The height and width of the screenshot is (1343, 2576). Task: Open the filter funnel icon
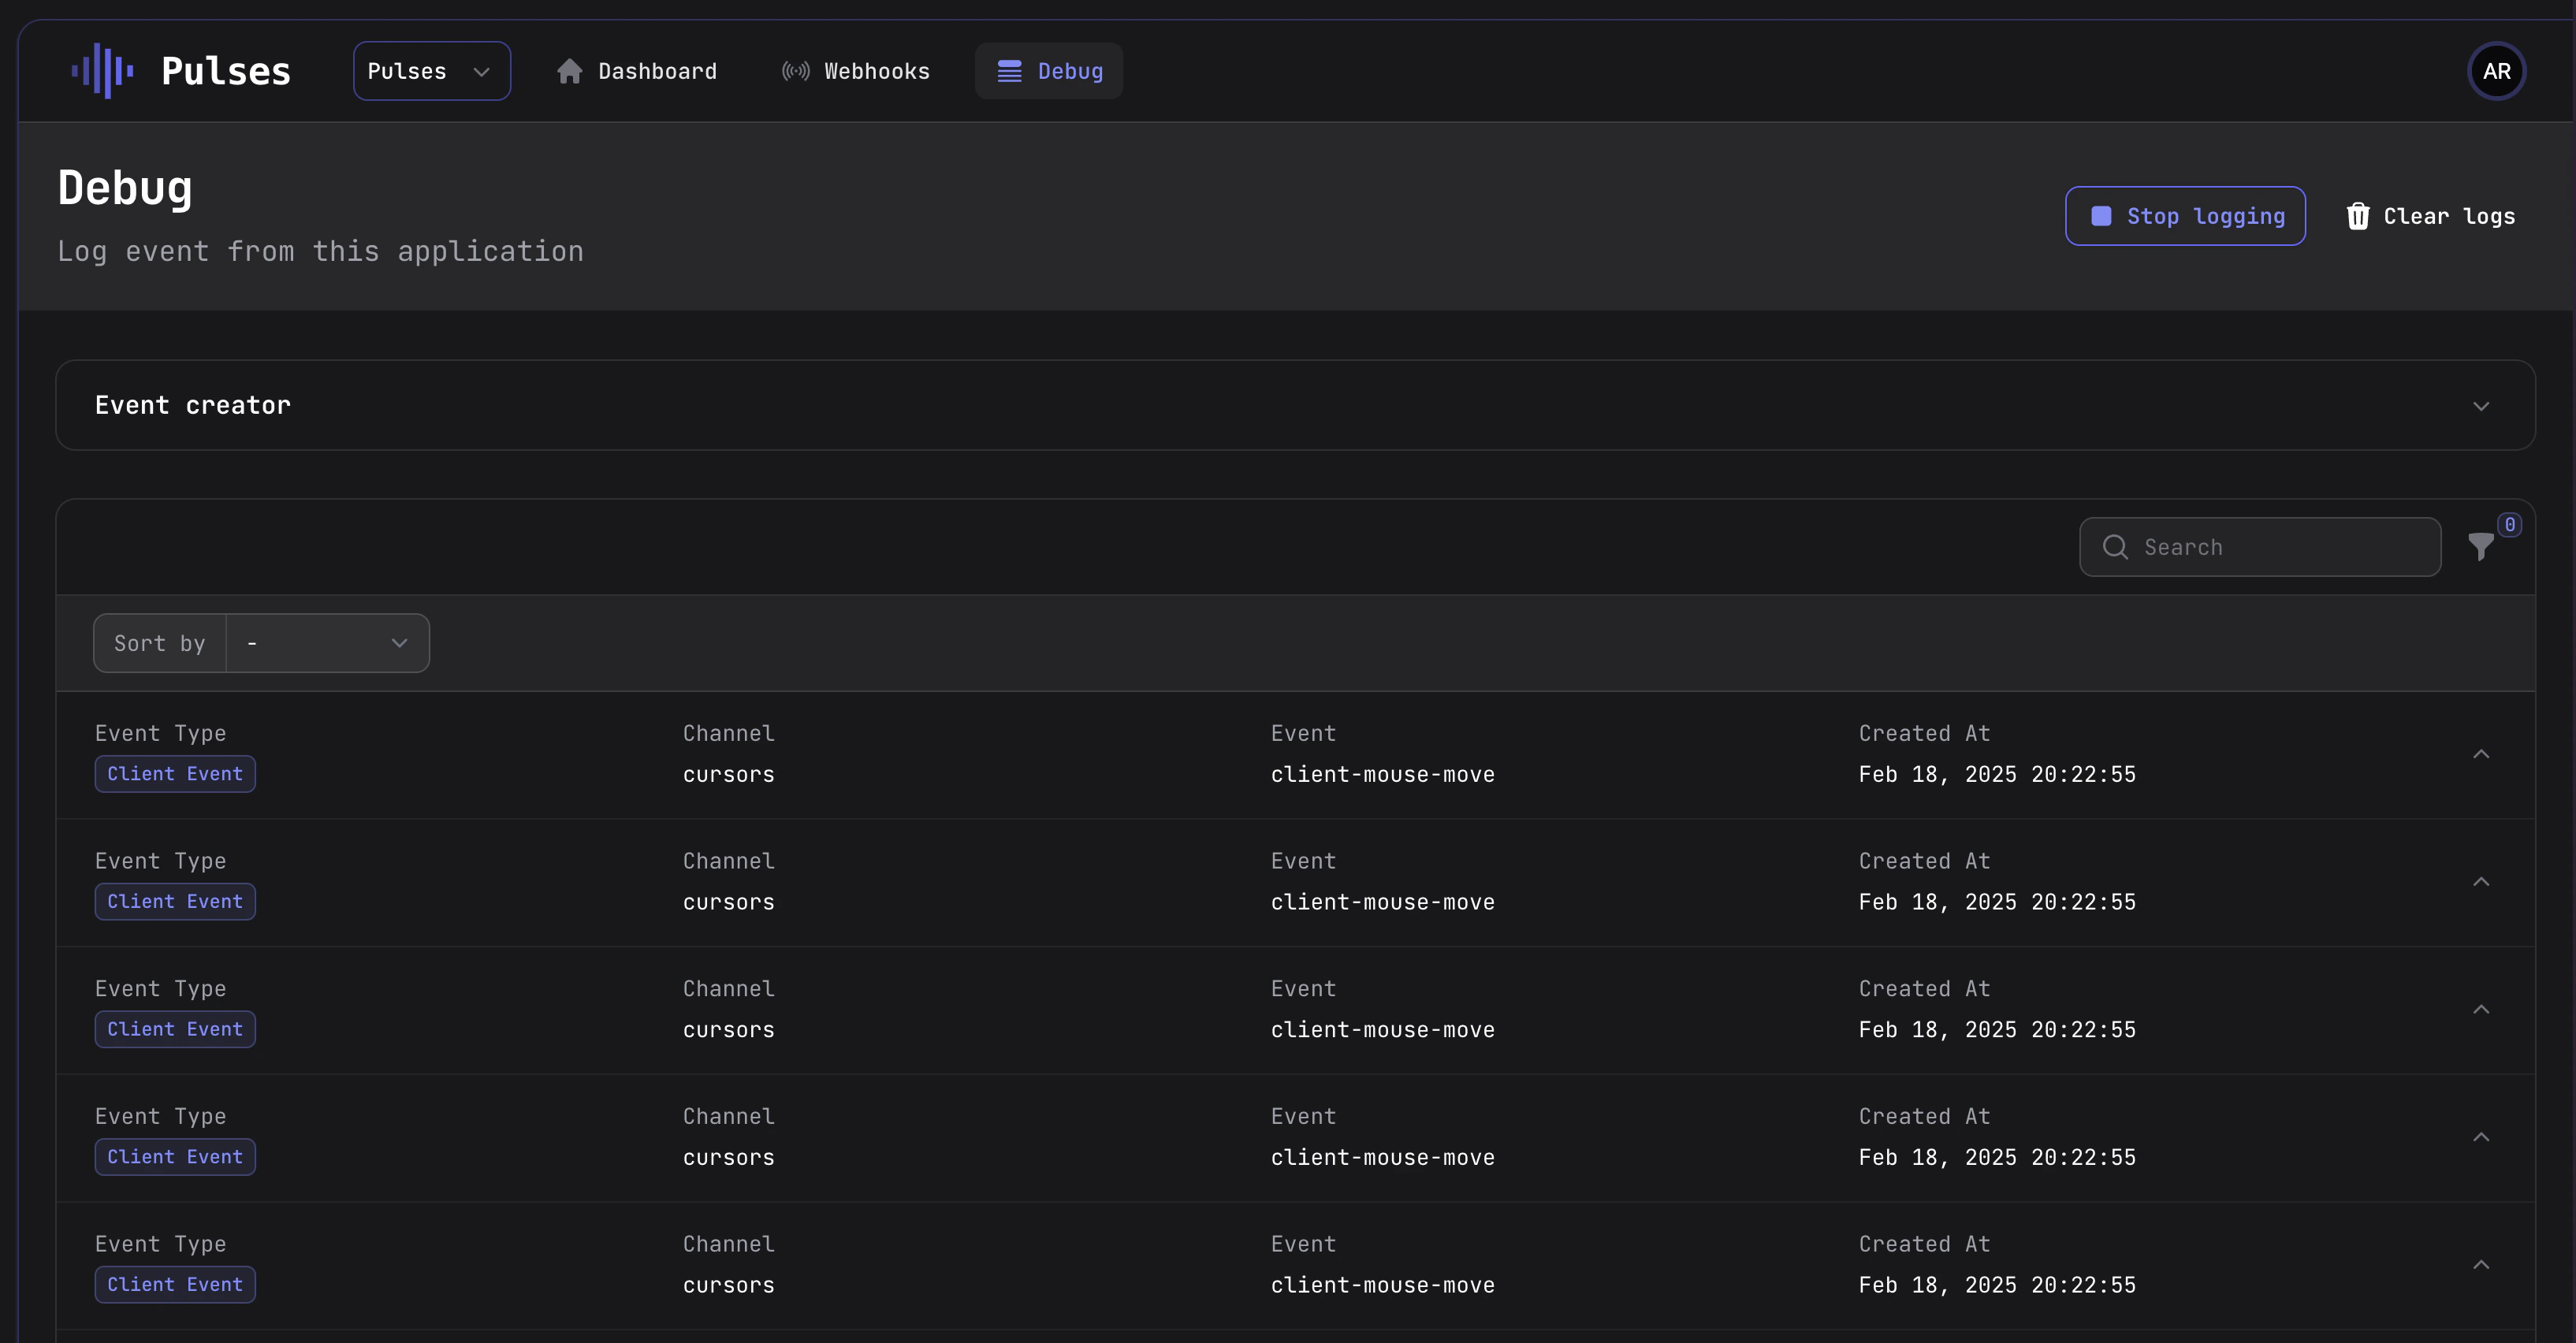[2481, 547]
